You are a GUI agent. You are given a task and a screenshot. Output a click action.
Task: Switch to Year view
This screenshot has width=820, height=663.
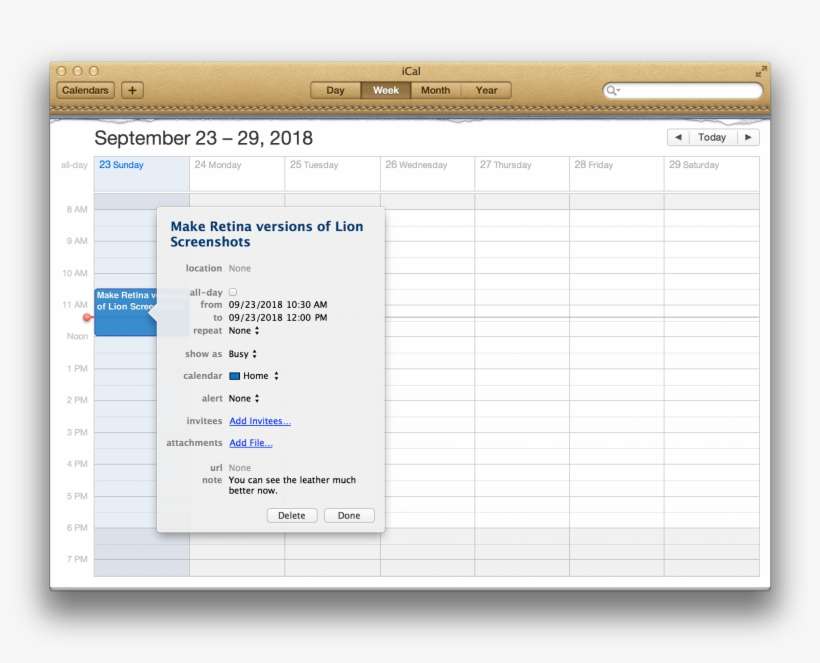point(487,89)
